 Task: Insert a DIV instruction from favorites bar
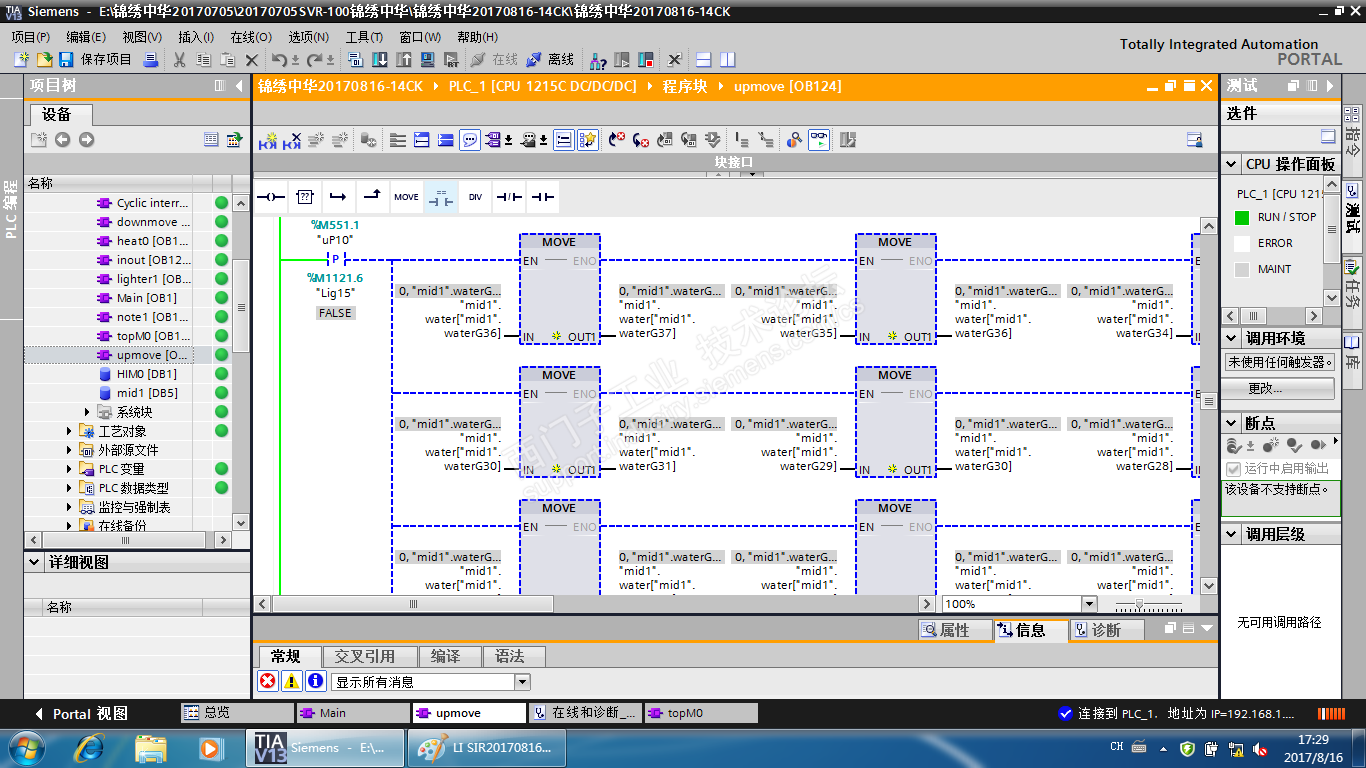click(x=475, y=197)
